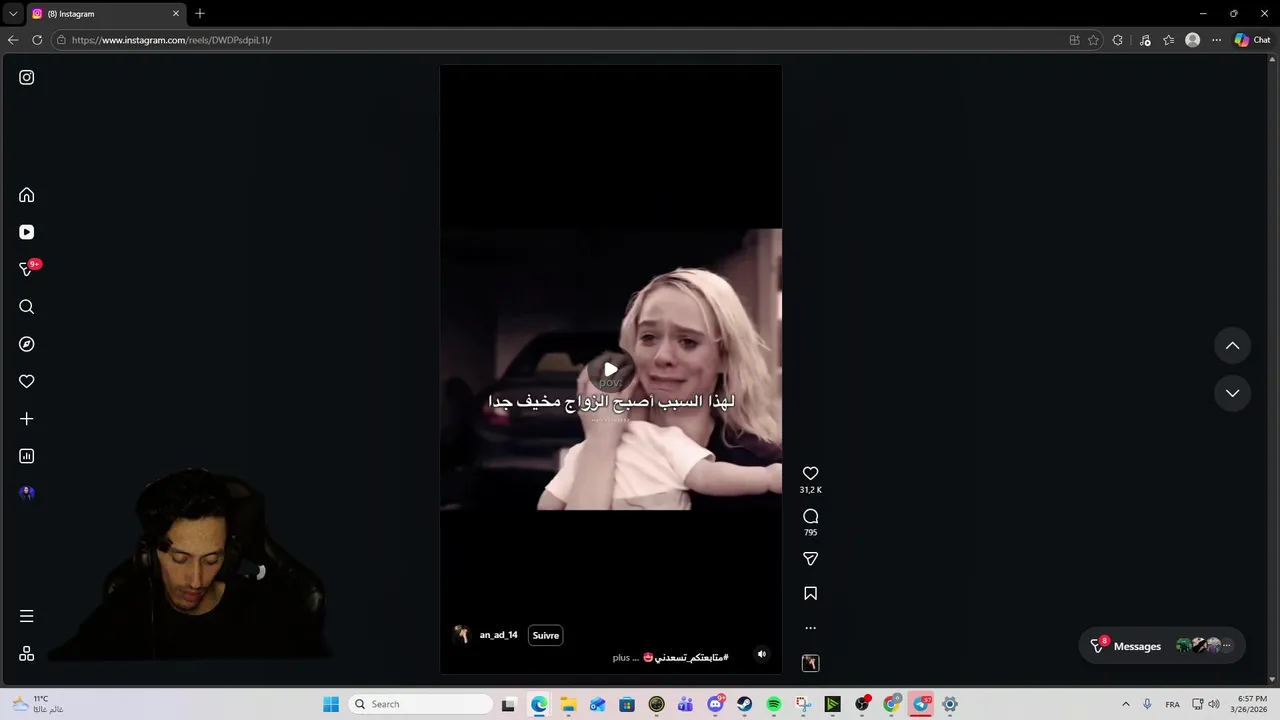The height and width of the screenshot is (720, 1280).
Task: Open Spotify from the taskbar
Action: click(774, 704)
